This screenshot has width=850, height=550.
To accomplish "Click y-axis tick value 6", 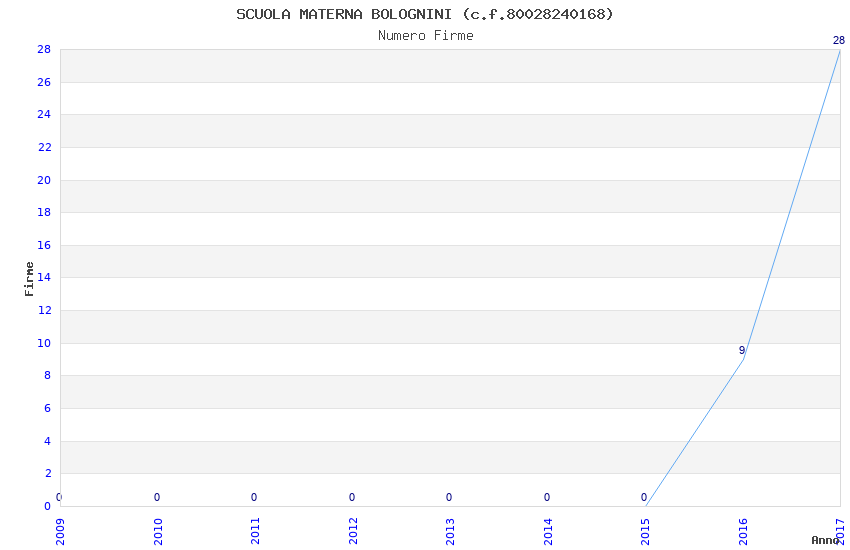I will pos(48,409).
